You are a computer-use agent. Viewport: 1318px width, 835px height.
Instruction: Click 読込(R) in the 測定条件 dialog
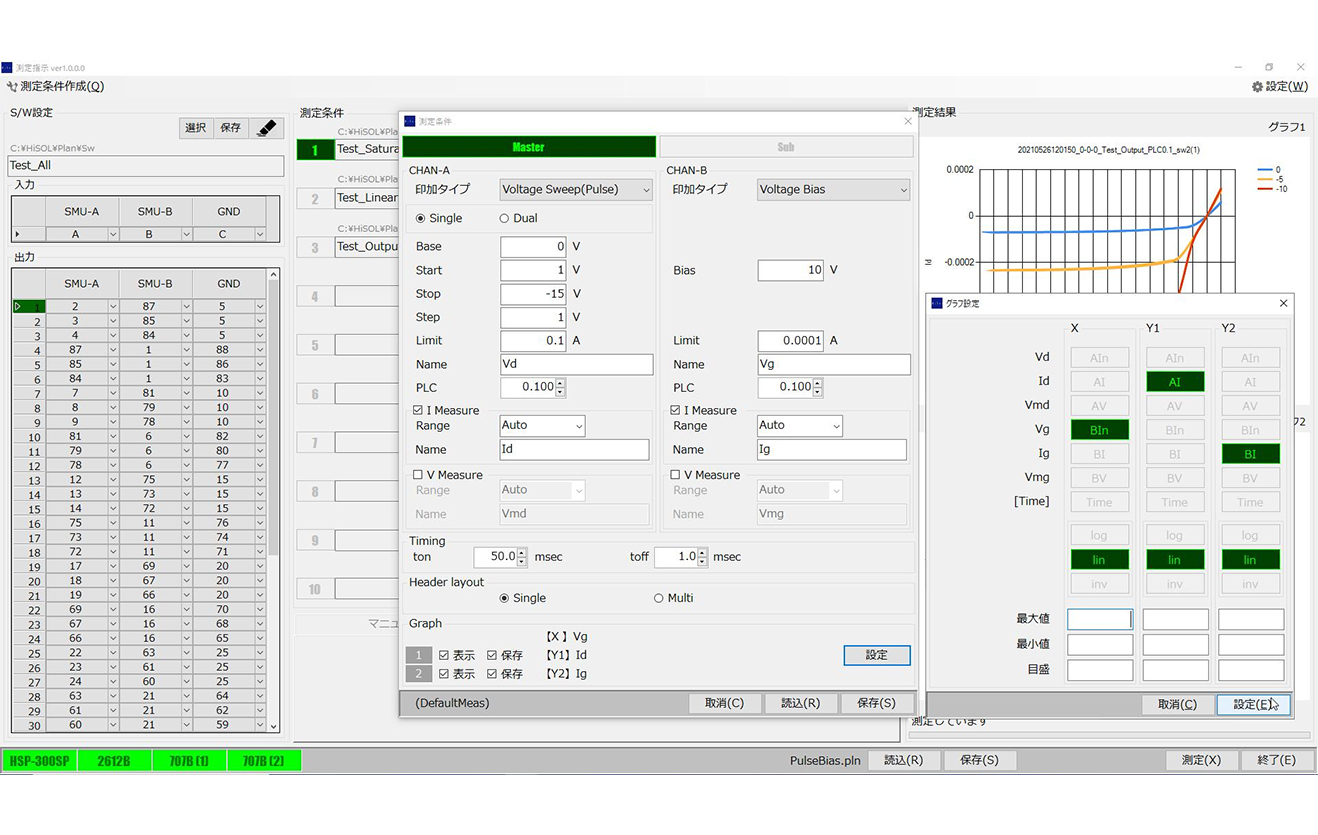[800, 703]
